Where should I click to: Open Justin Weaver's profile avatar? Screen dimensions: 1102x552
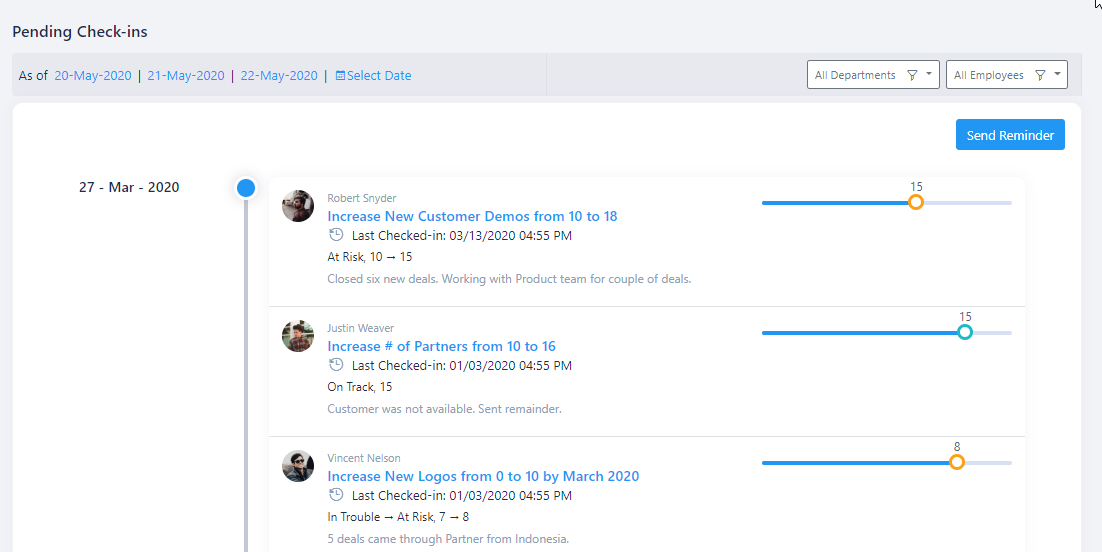298,336
